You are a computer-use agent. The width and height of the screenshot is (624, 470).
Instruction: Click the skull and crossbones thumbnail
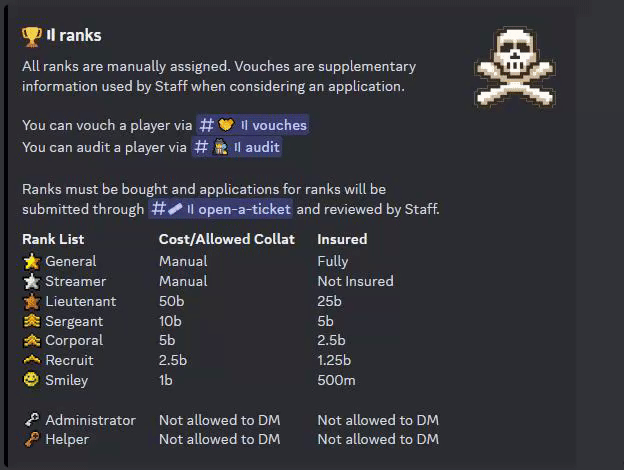(x=515, y=67)
